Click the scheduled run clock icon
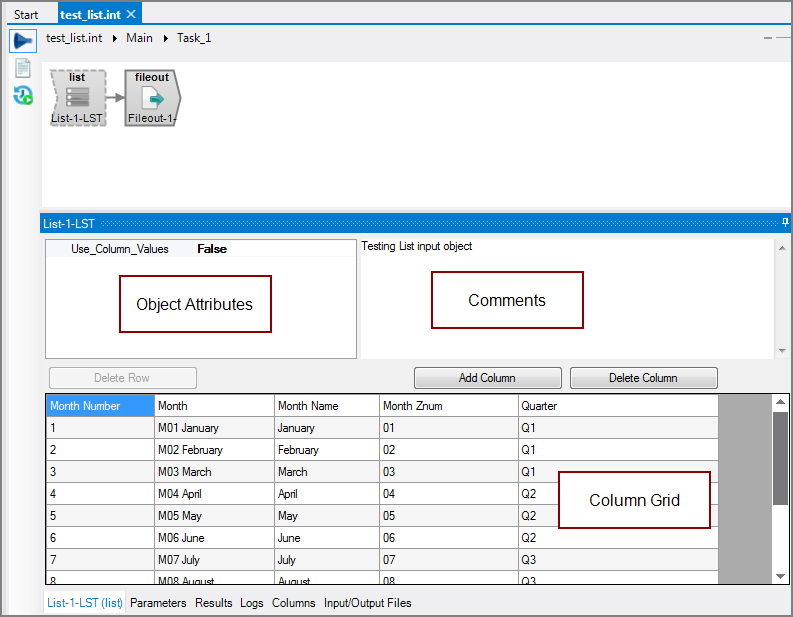Viewport: 793px width, 617px height. tap(23, 95)
